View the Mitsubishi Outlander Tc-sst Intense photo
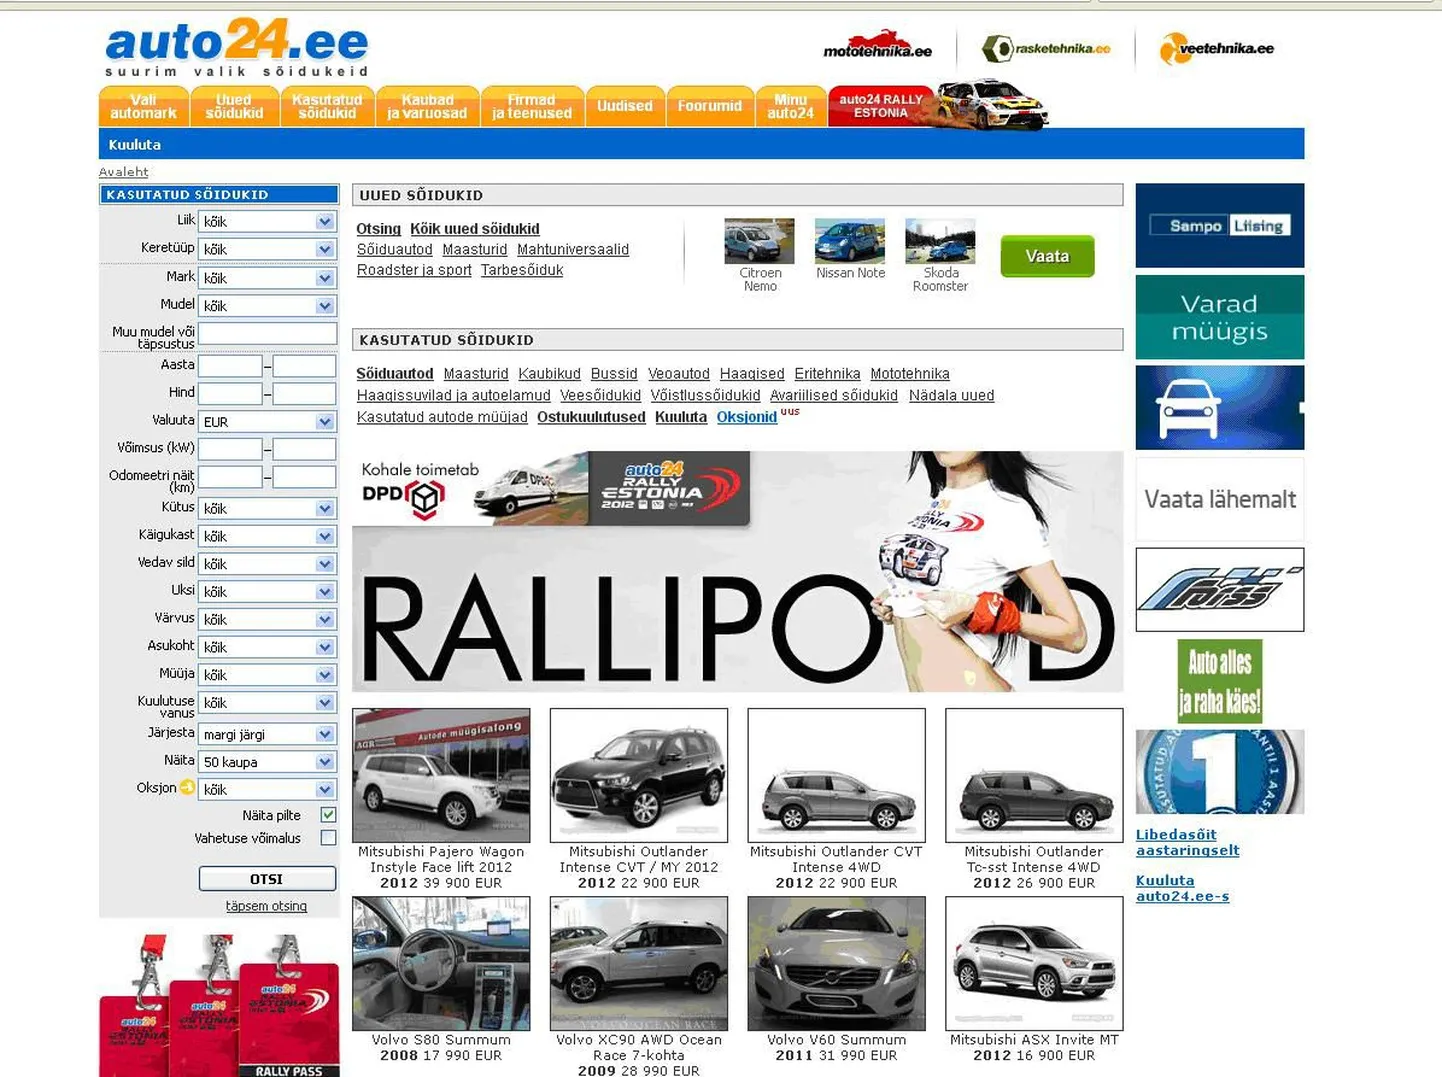1442x1077 pixels. click(x=1034, y=775)
